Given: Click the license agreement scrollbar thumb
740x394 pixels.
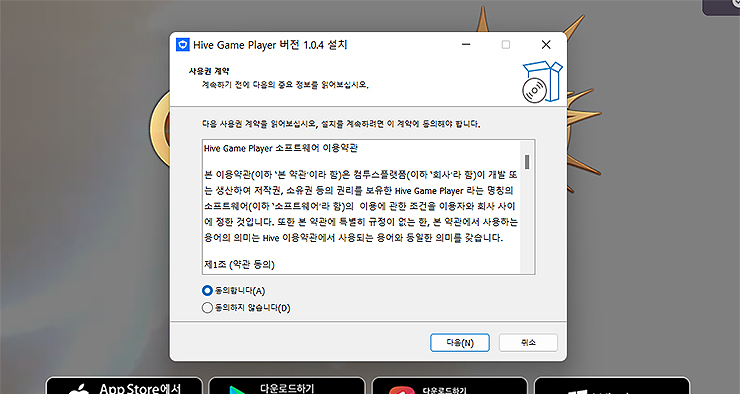Looking at the screenshot, I should [x=527, y=162].
